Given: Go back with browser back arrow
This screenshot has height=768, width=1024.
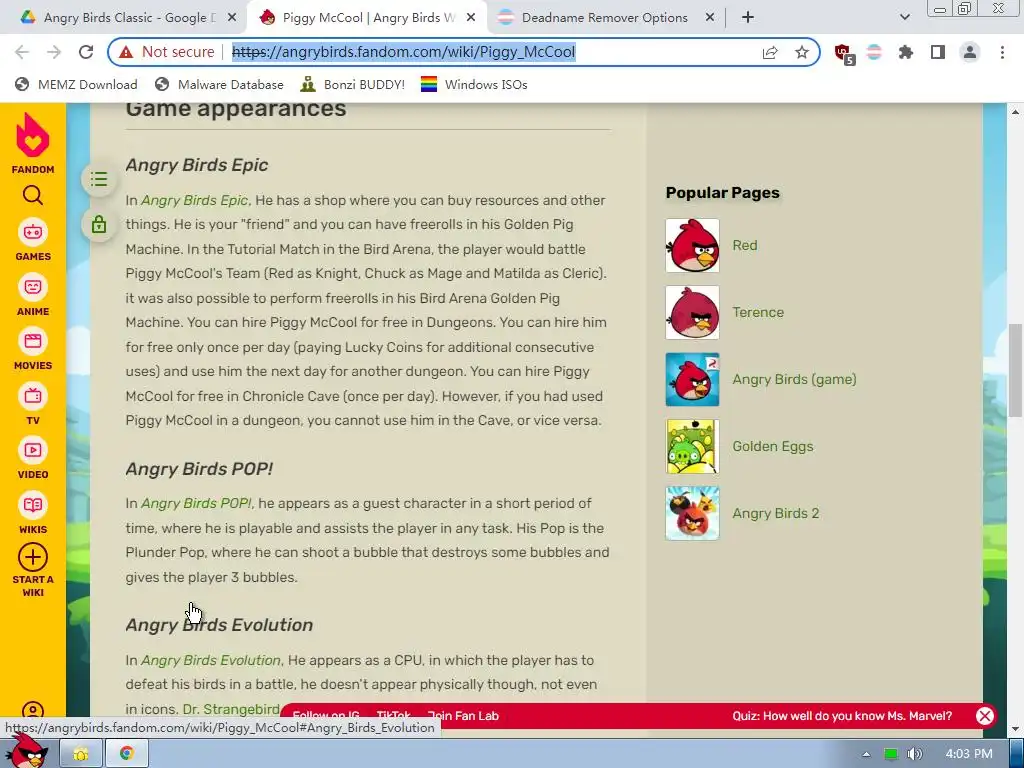Looking at the screenshot, I should pos(22,52).
